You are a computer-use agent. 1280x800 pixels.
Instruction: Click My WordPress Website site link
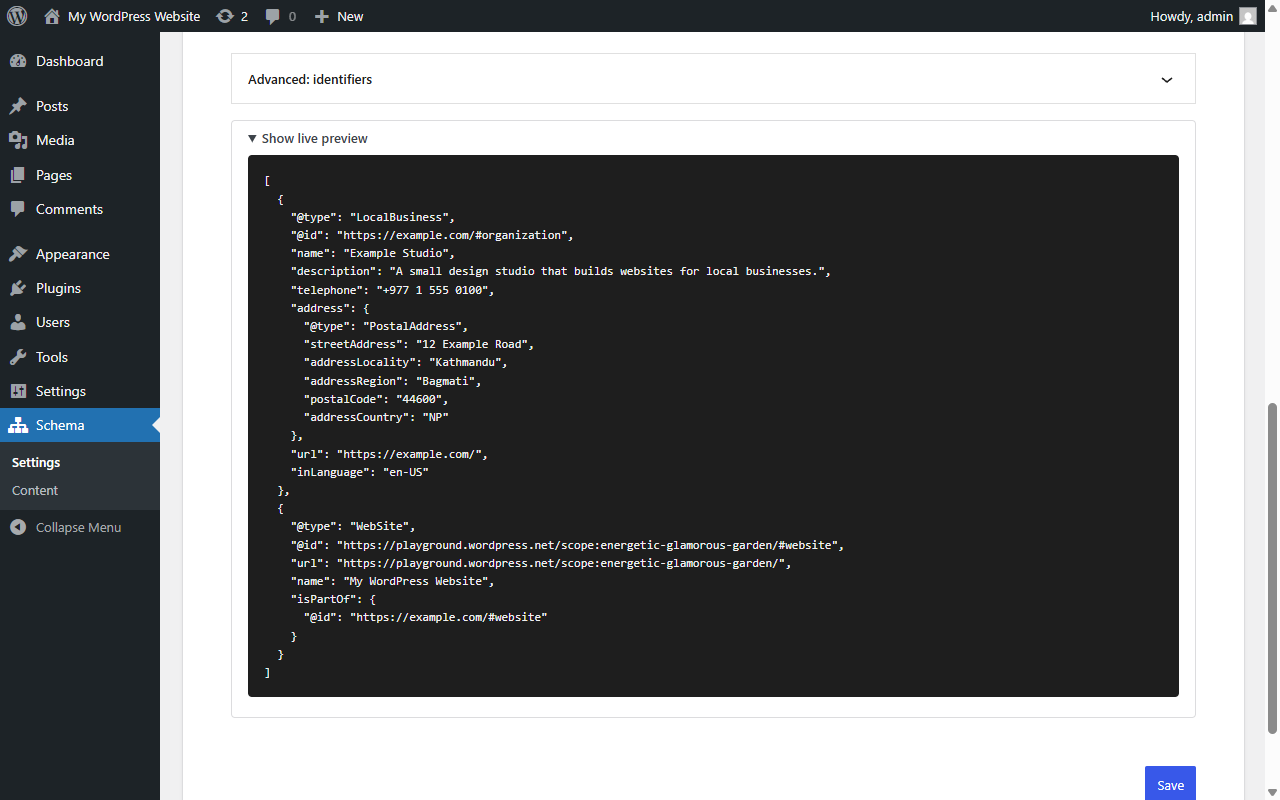click(x=134, y=16)
